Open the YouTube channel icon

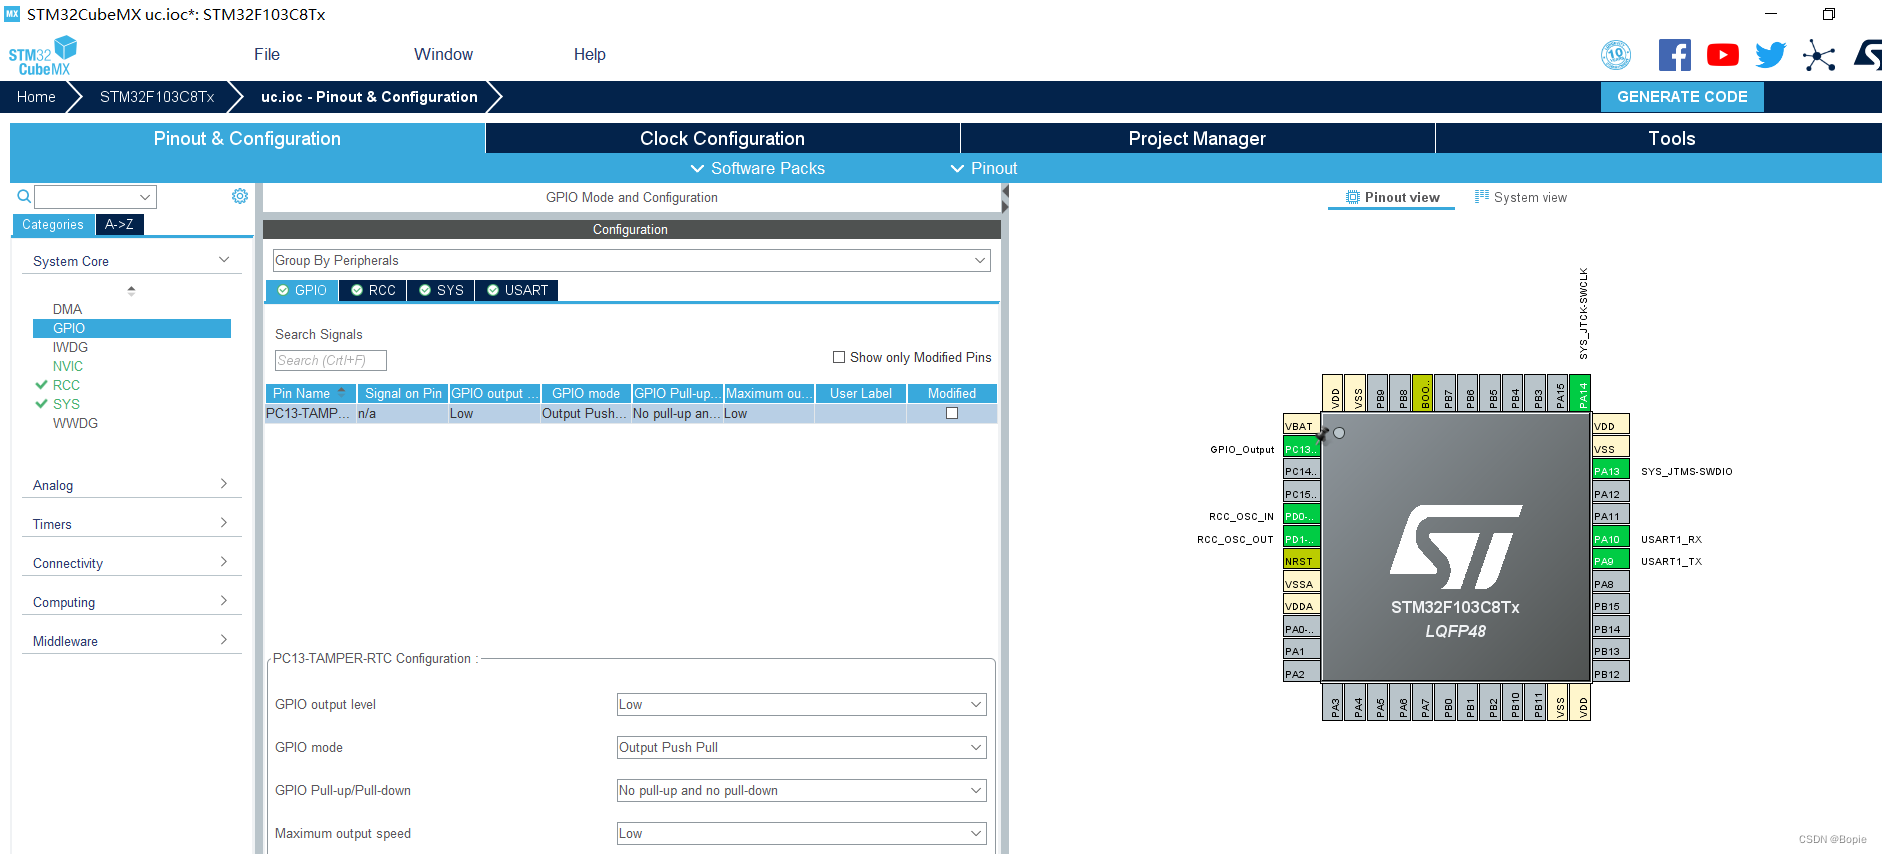1722,55
